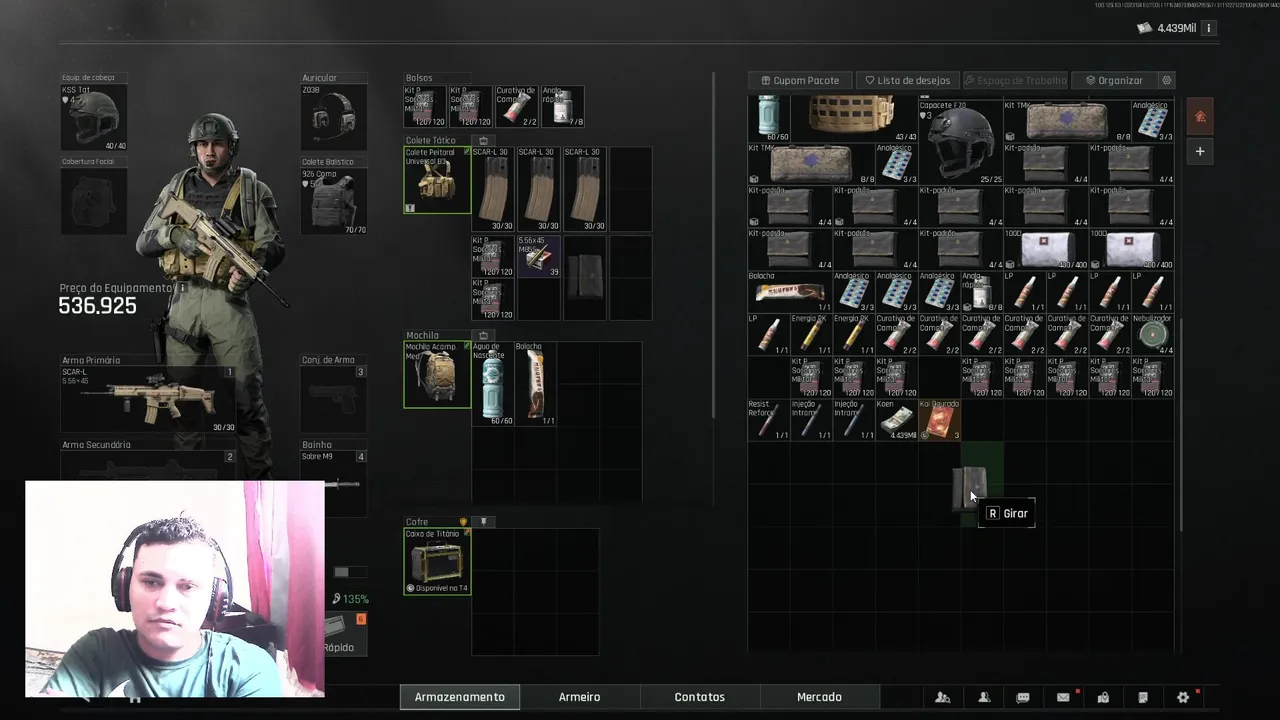Select the Caixa de Titânio secure case
1280x720 pixels.
coord(437,561)
